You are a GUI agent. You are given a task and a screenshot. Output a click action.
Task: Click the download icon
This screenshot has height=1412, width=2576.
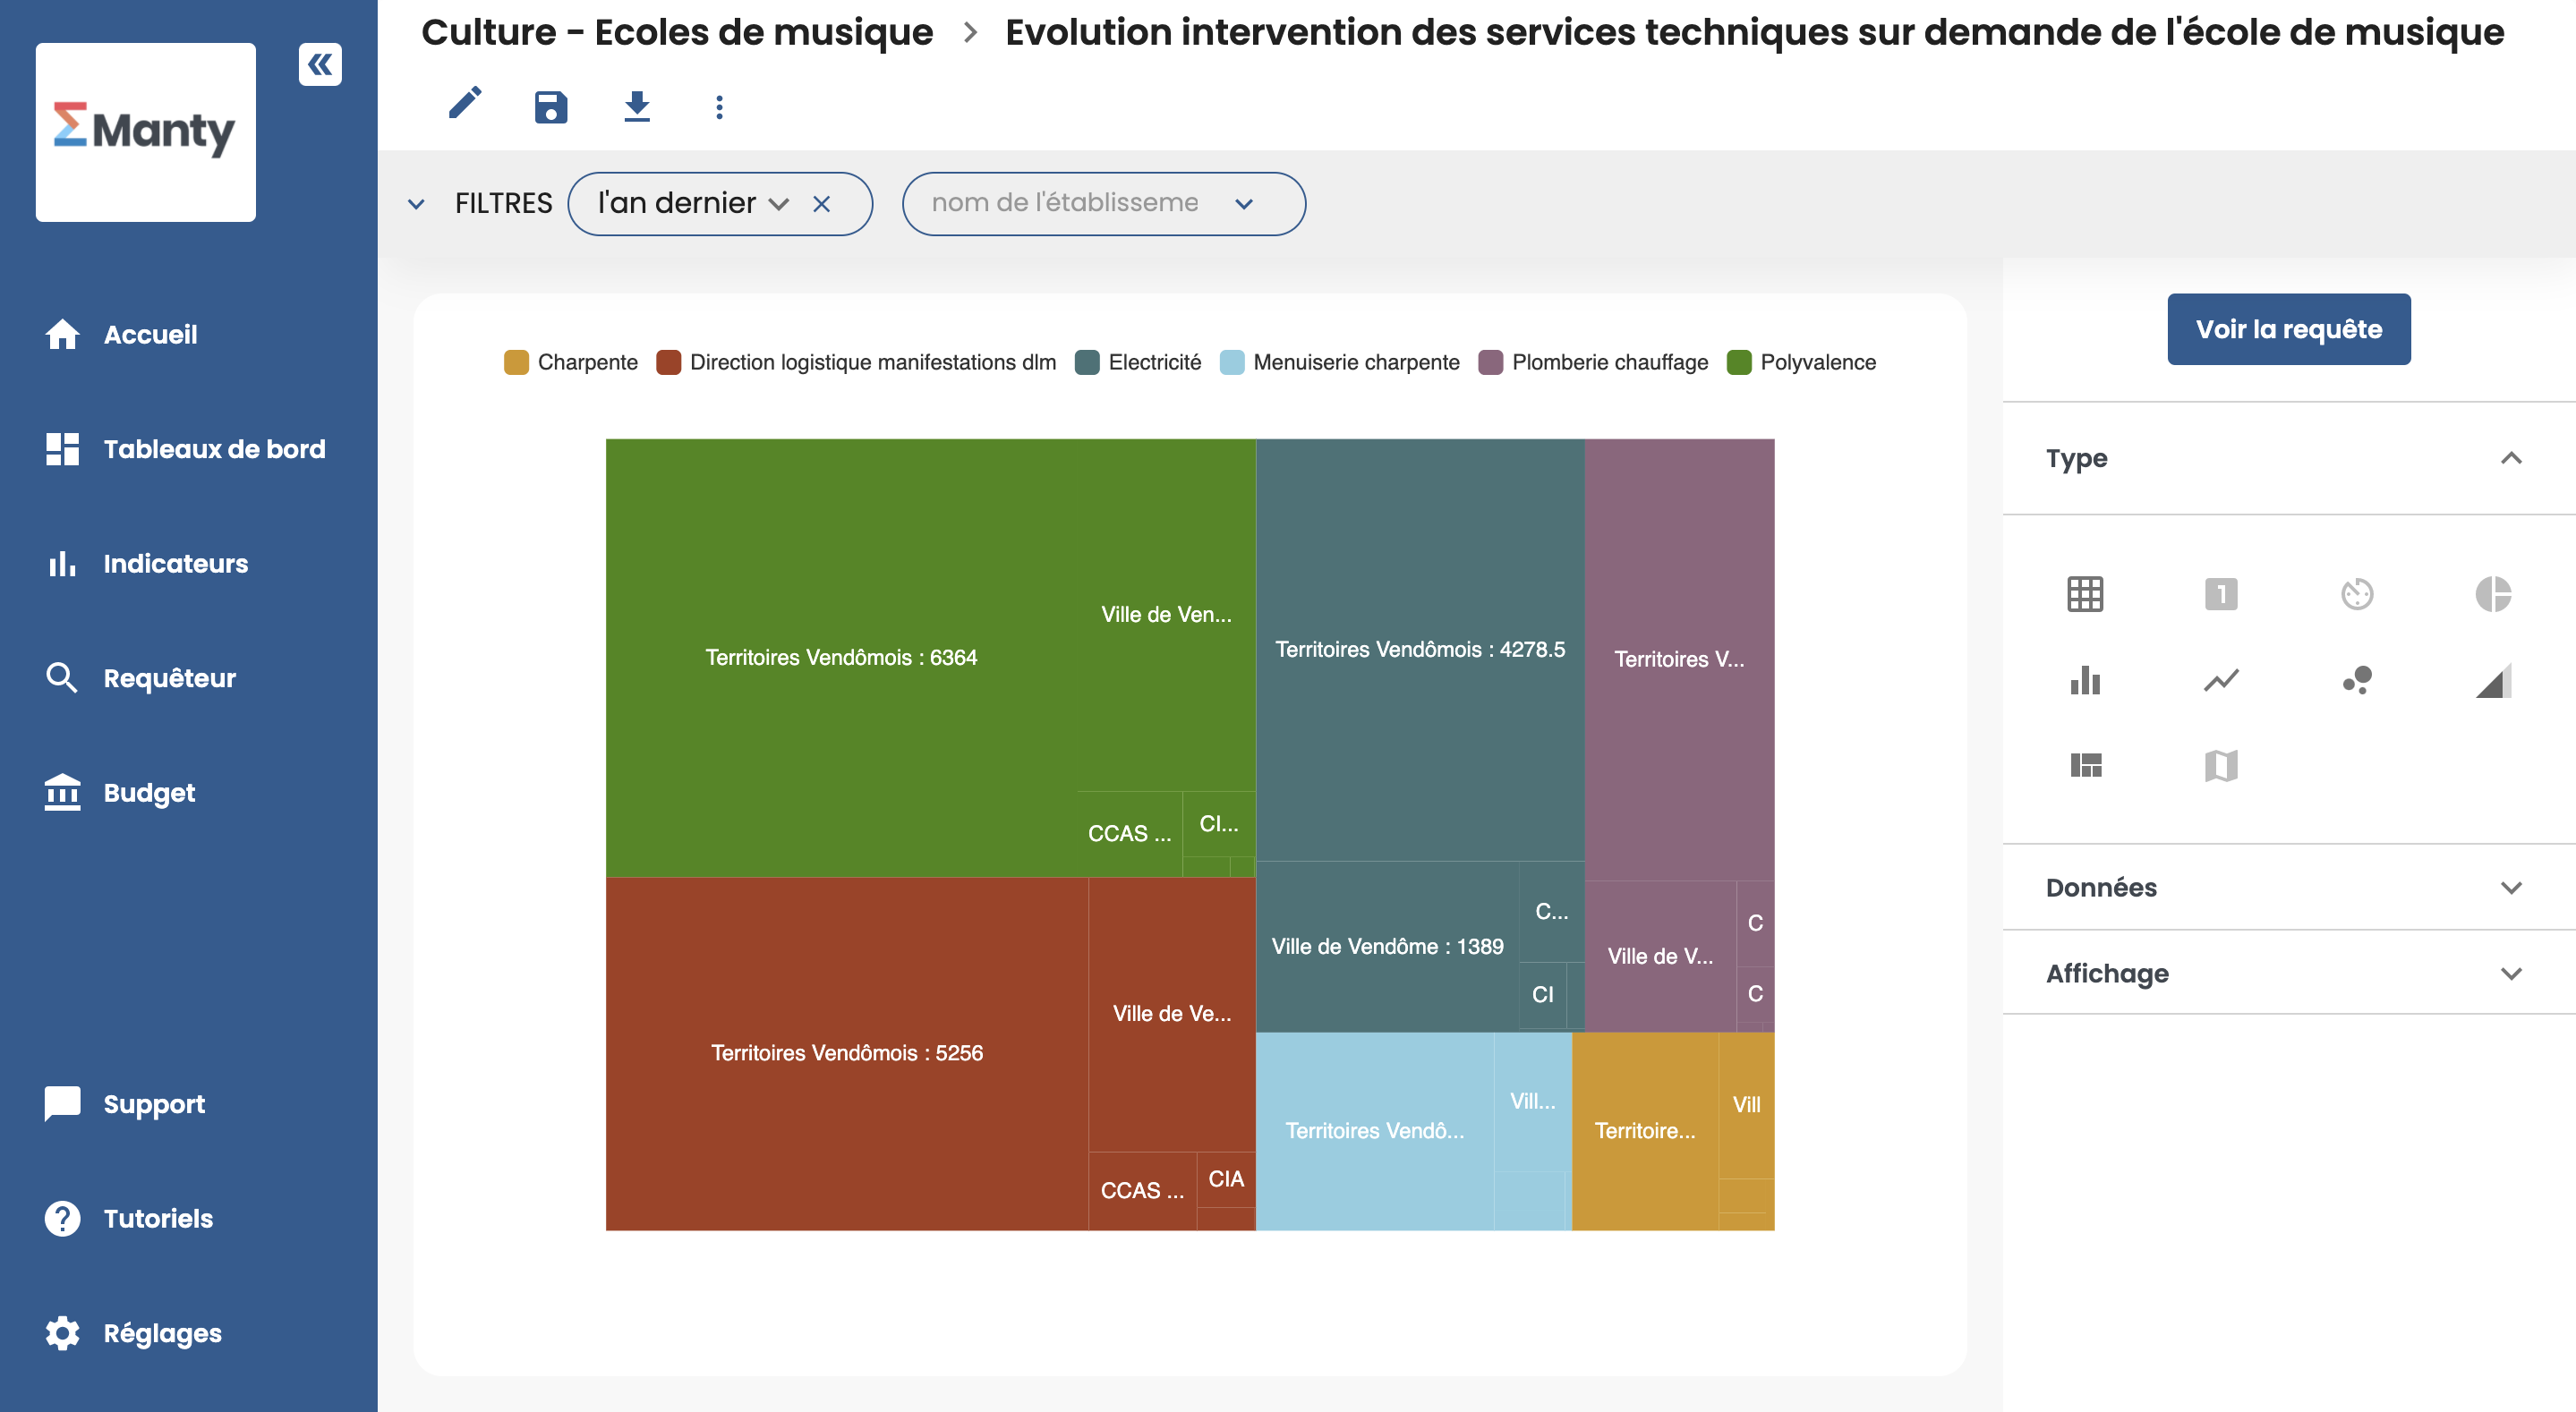point(637,106)
